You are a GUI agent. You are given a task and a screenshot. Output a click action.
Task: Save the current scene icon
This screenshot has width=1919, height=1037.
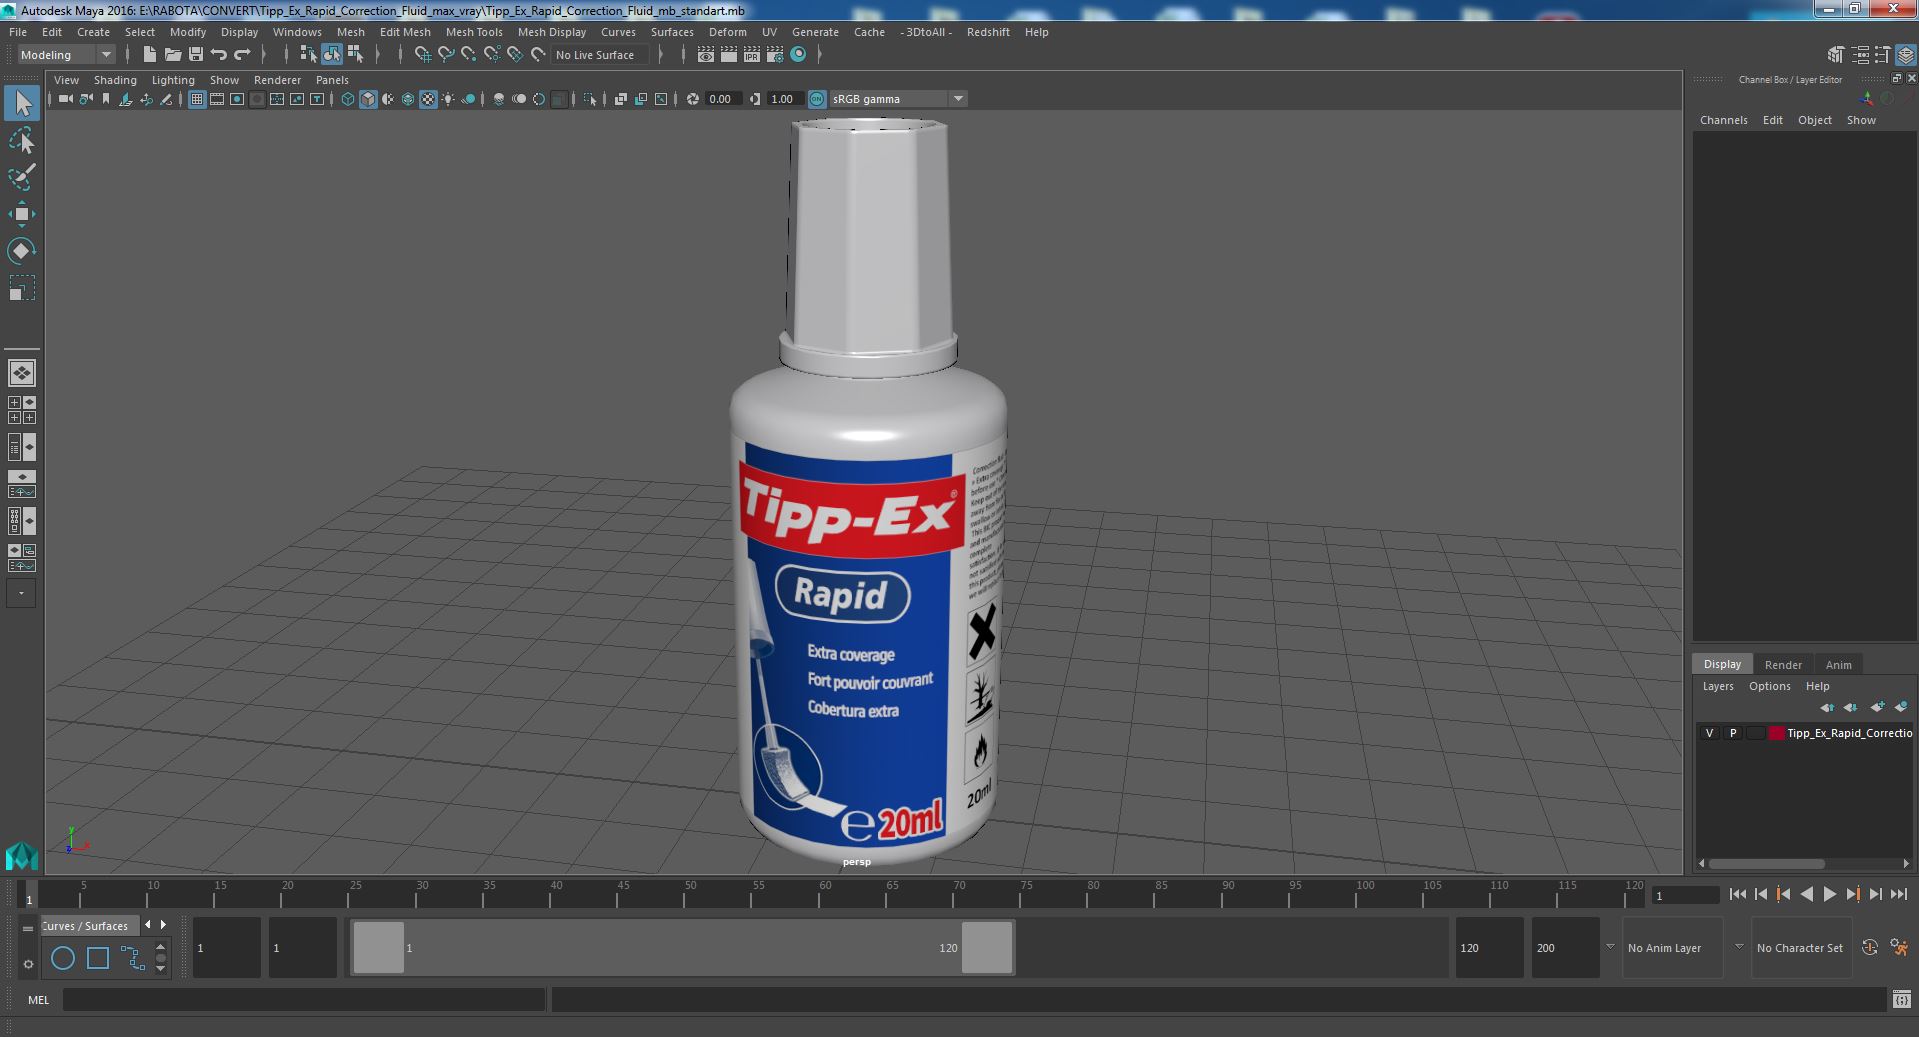pos(196,55)
